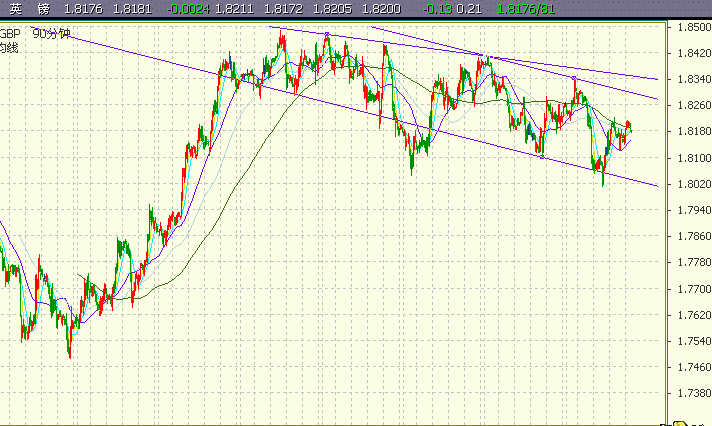This screenshot has width=712, height=426.
Task: Select the 90分钟 timeframe label
Action: [51, 34]
